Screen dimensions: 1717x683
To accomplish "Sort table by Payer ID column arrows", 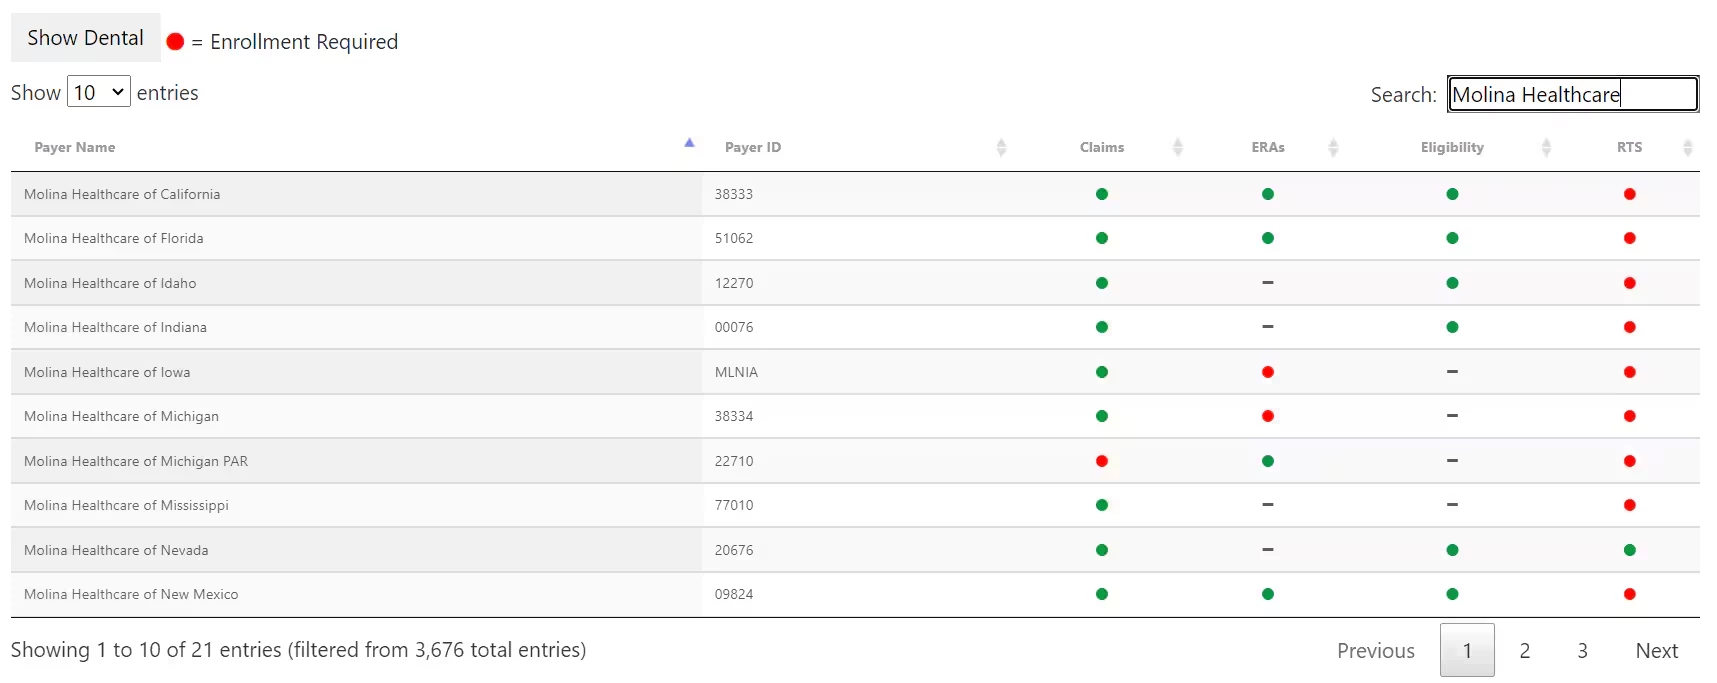I will 1001,147.
